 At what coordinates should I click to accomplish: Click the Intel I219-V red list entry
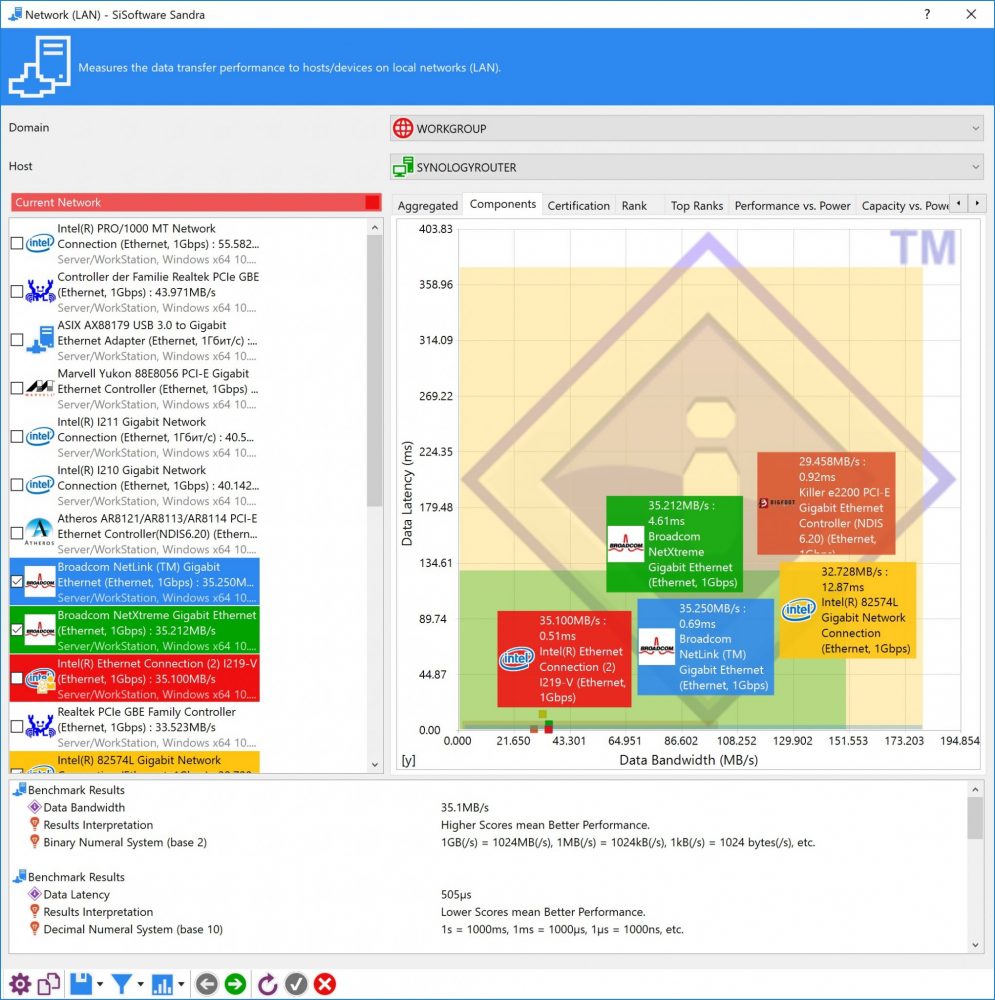(x=135, y=679)
